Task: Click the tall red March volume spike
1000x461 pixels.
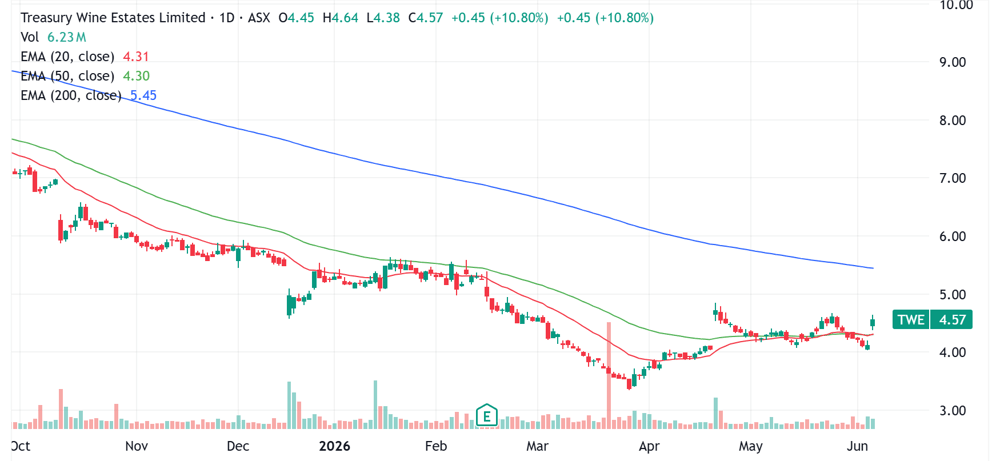Action: point(609,375)
